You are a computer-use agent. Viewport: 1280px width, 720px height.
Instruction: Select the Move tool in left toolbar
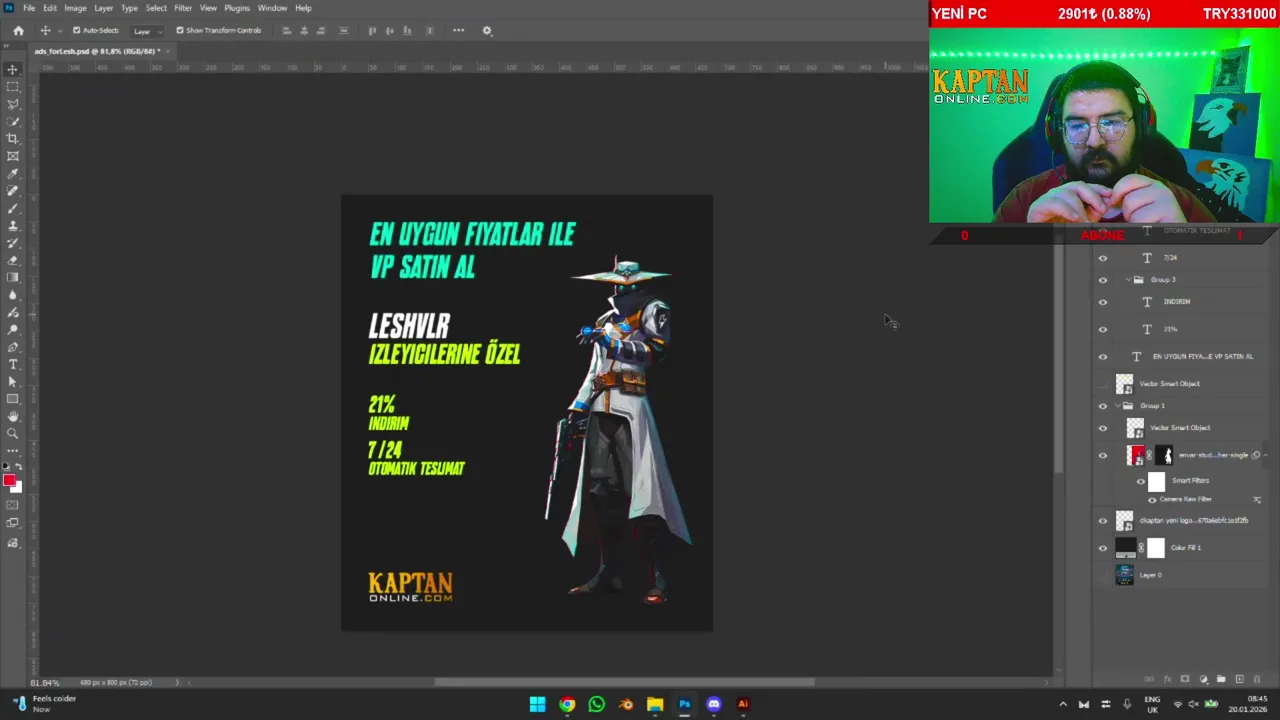pyautogui.click(x=13, y=69)
